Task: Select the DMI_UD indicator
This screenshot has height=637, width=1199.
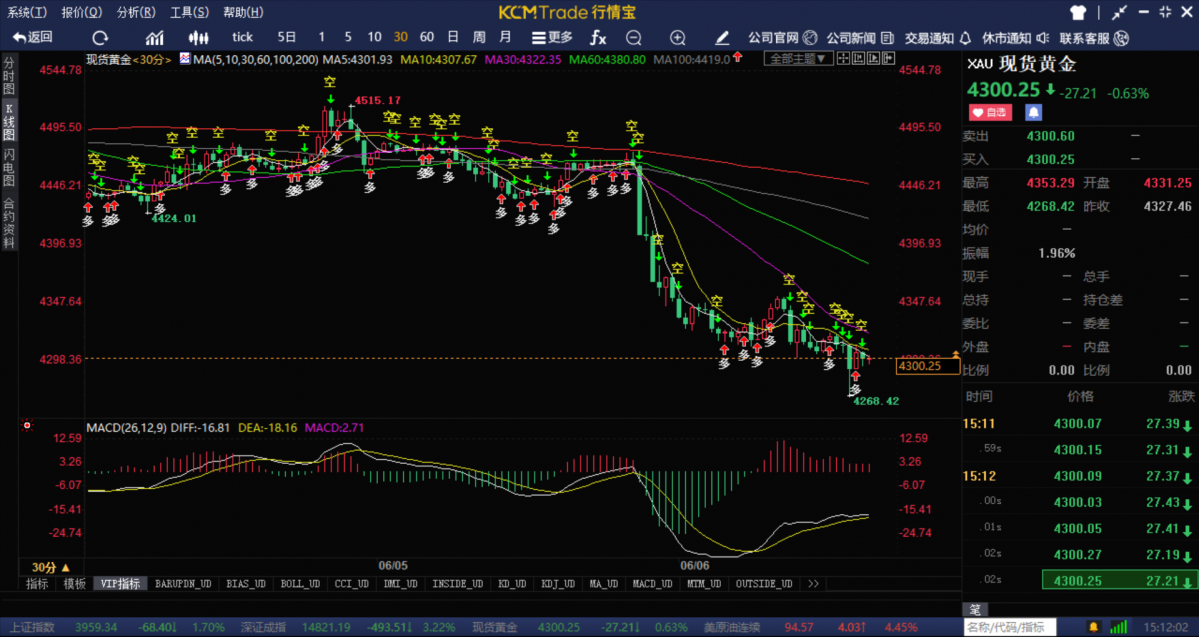Action: [400, 583]
